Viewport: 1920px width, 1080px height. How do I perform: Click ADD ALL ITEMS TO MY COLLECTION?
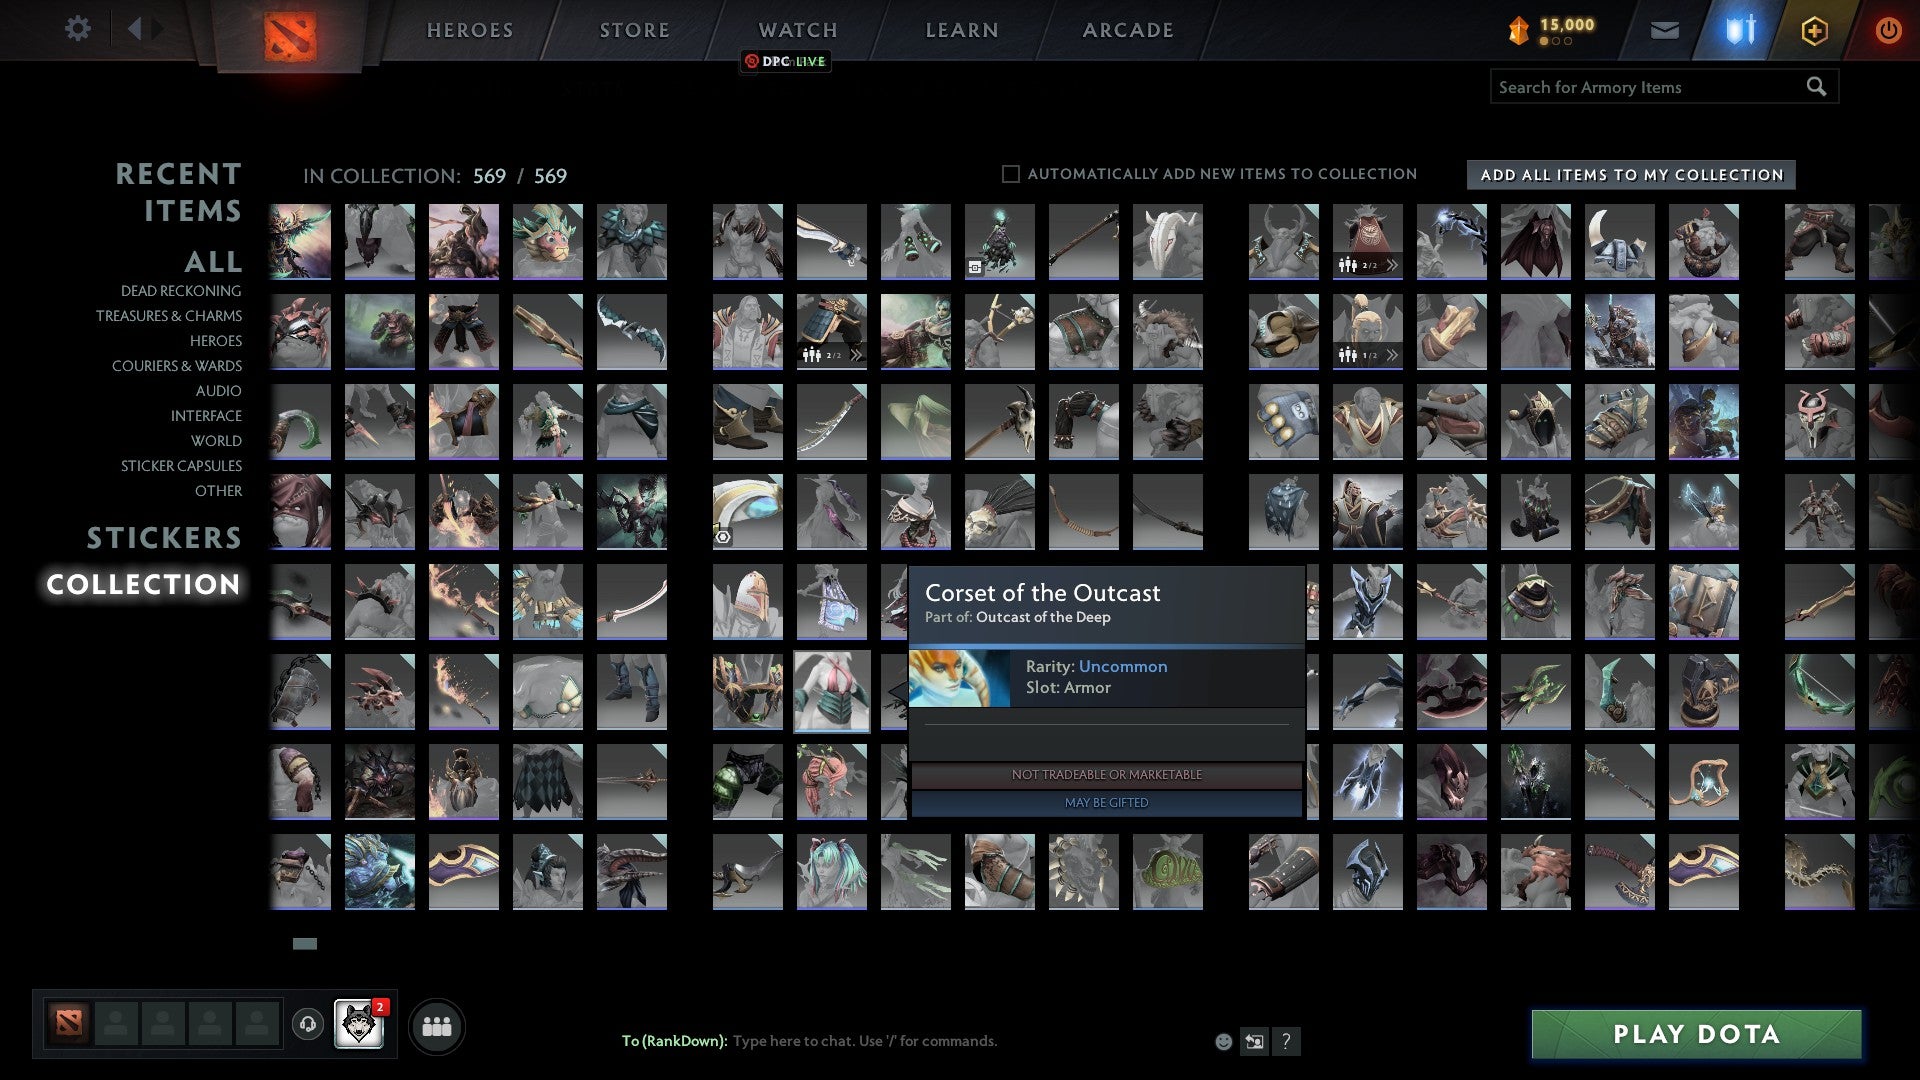click(x=1630, y=174)
